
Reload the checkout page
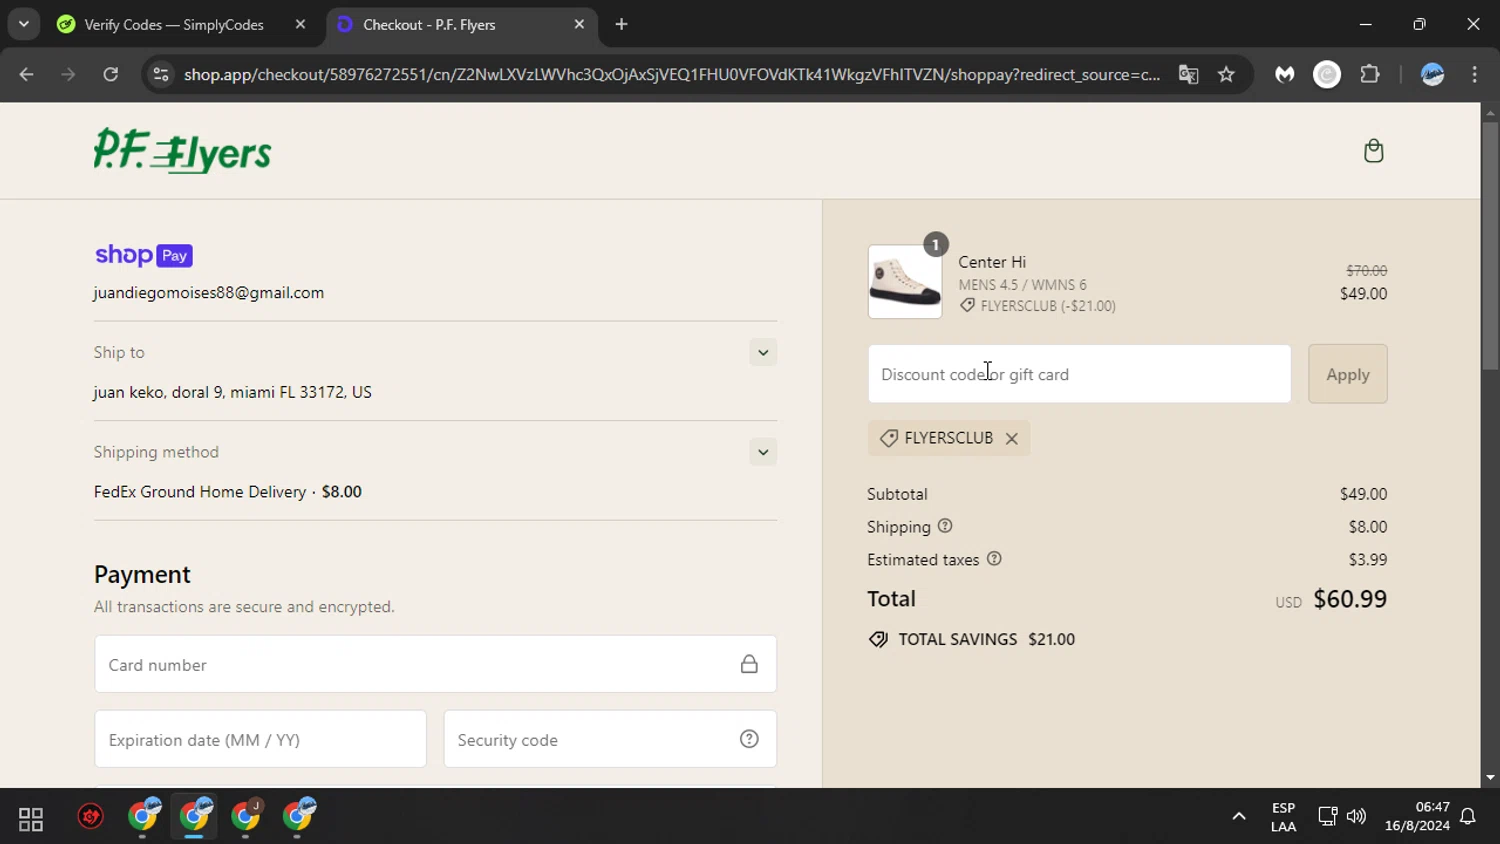click(x=111, y=74)
